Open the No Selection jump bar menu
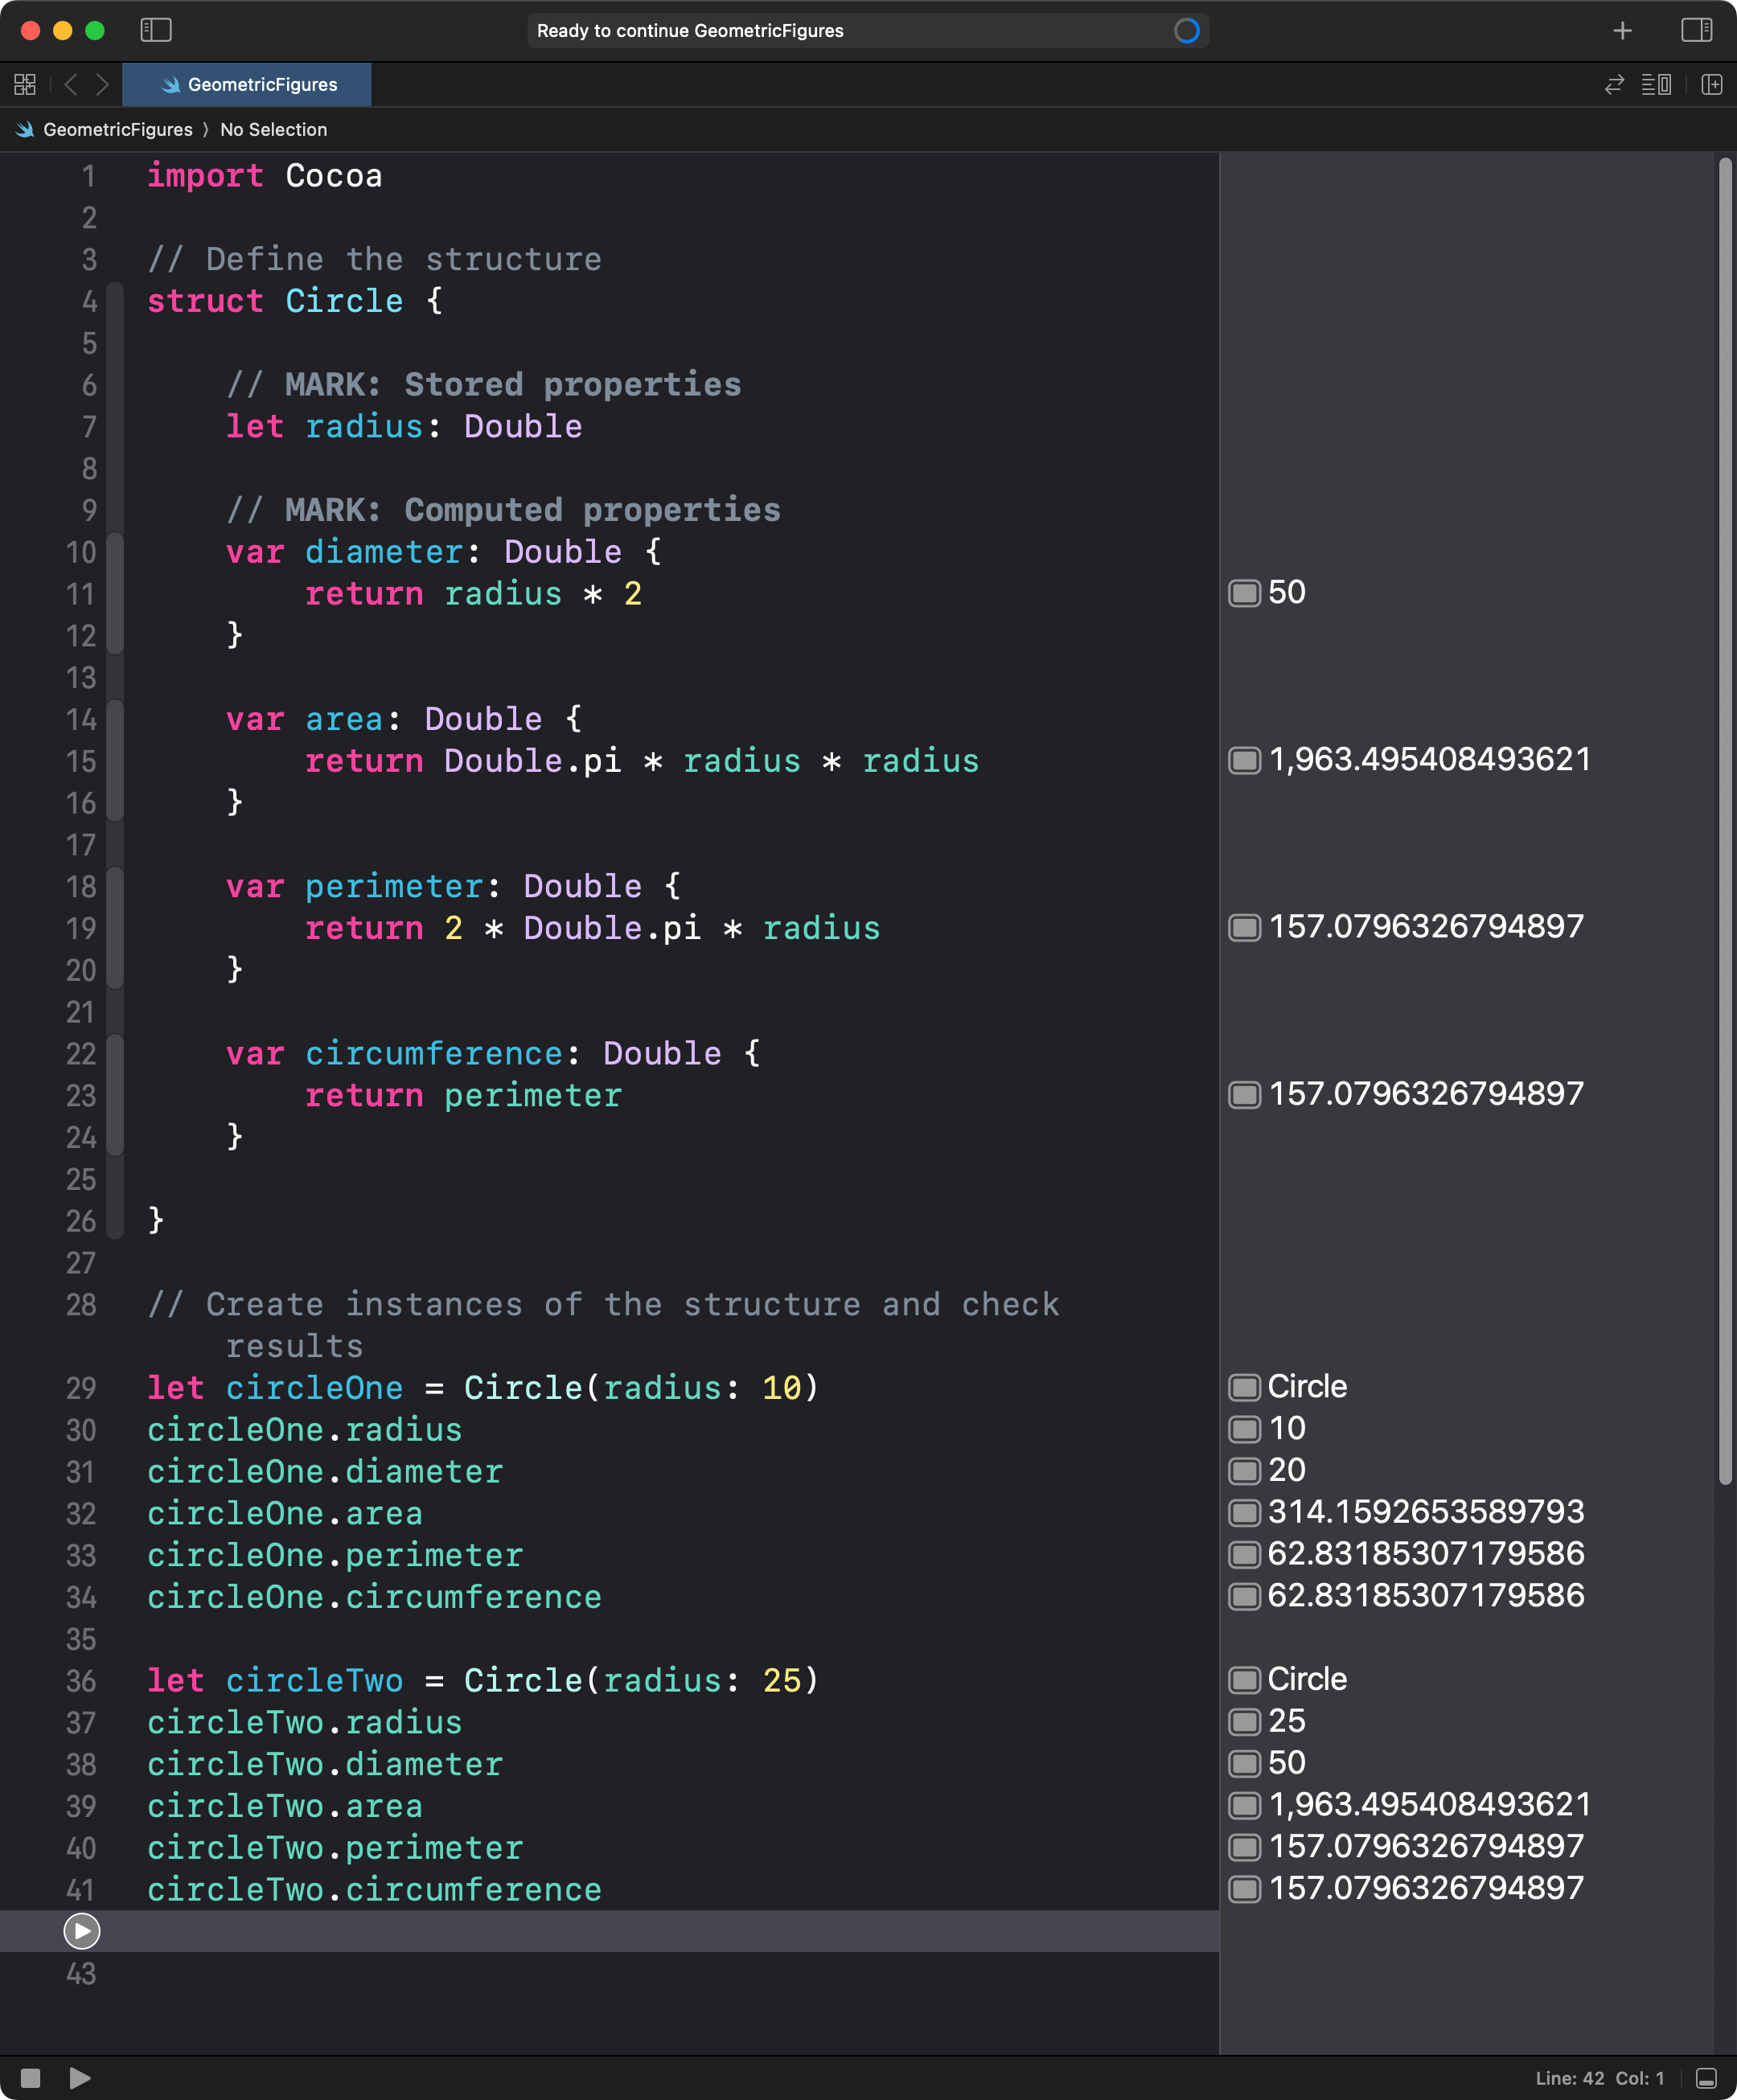The width and height of the screenshot is (1737, 2100). pos(273,130)
